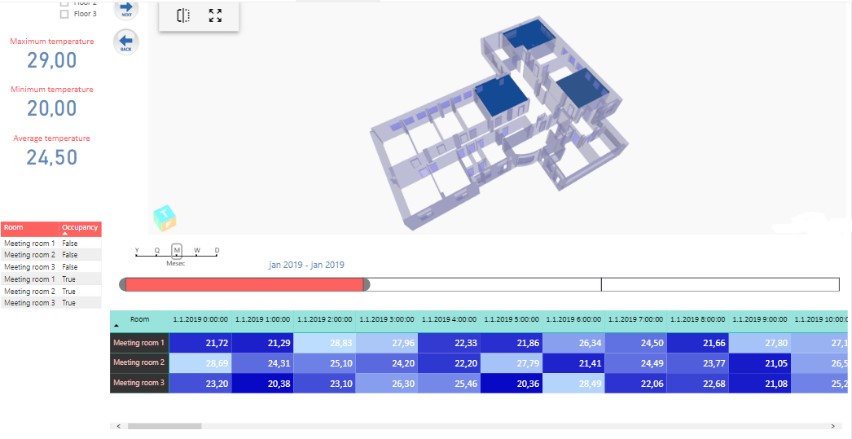Click the 24,50 cell at 7:00:00
Screen dimensions: 852x439
click(x=636, y=343)
